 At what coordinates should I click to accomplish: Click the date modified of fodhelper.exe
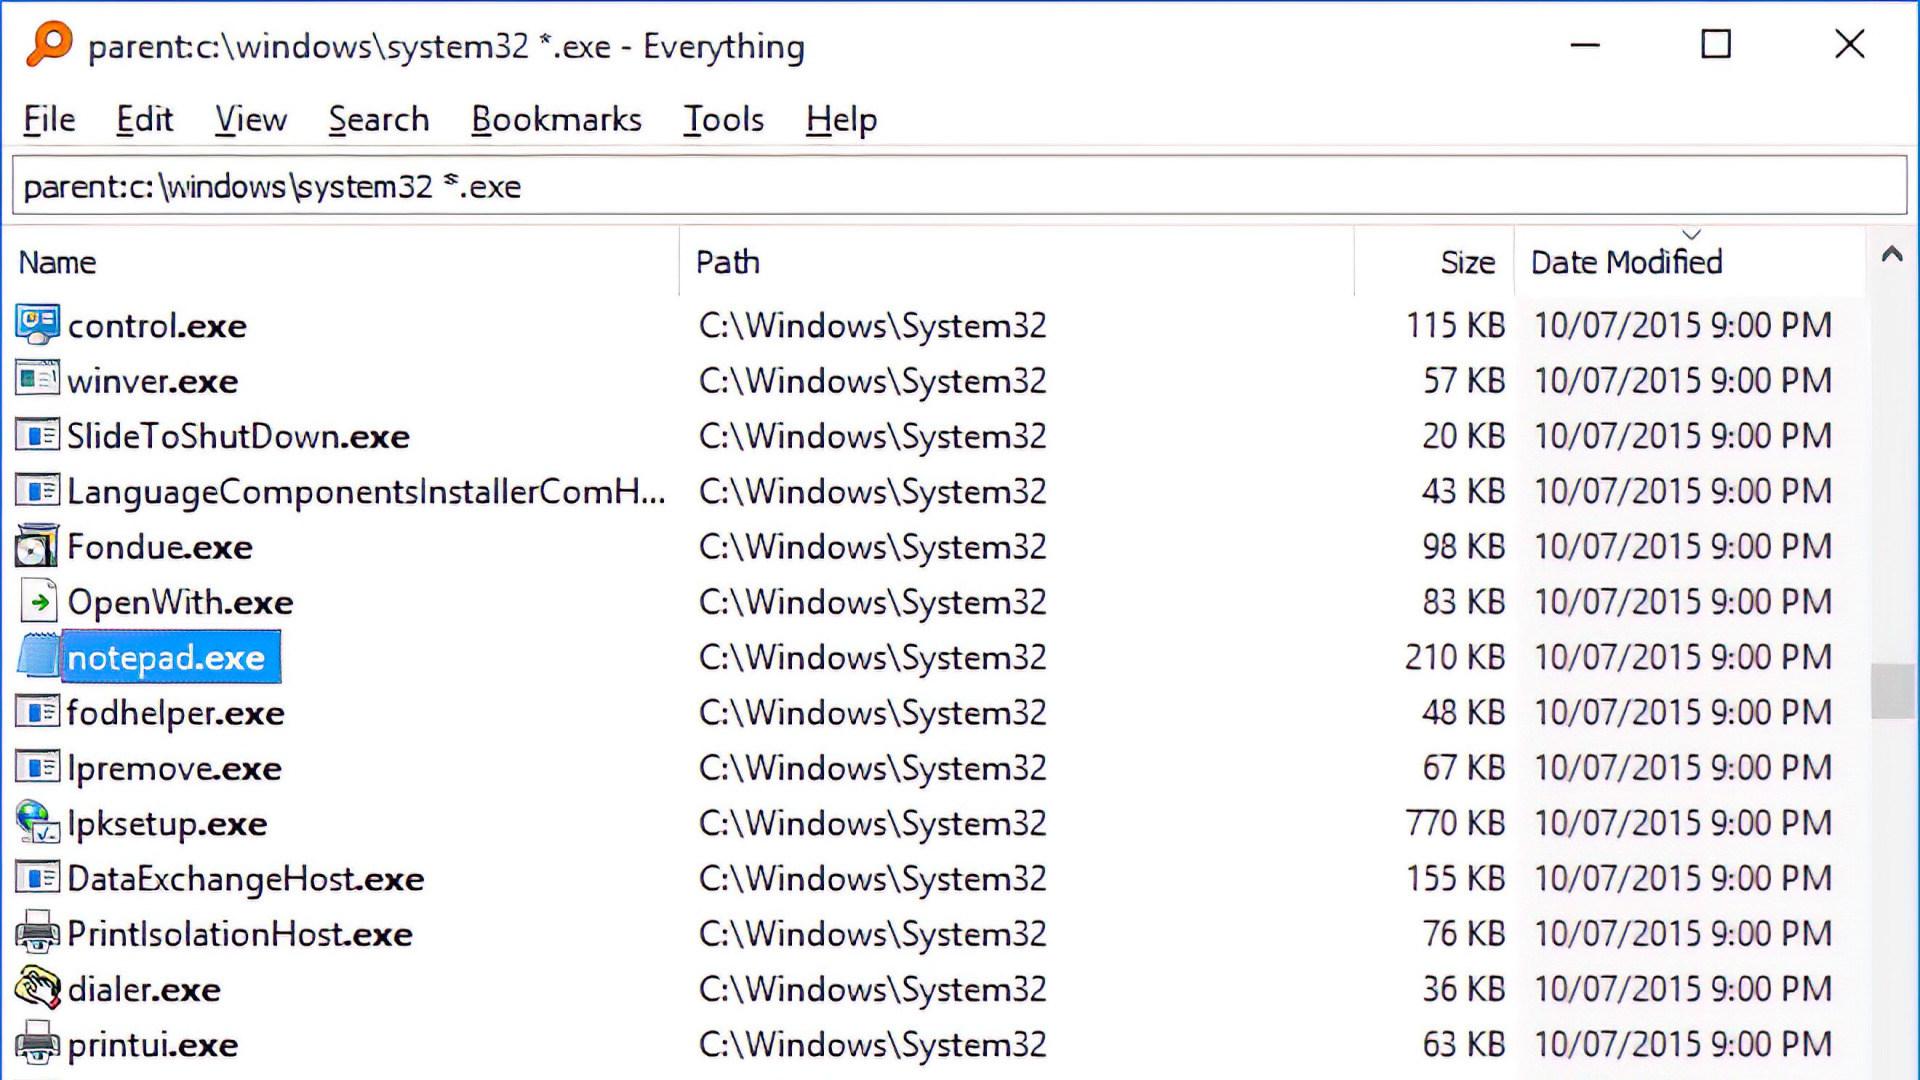[x=1683, y=712]
